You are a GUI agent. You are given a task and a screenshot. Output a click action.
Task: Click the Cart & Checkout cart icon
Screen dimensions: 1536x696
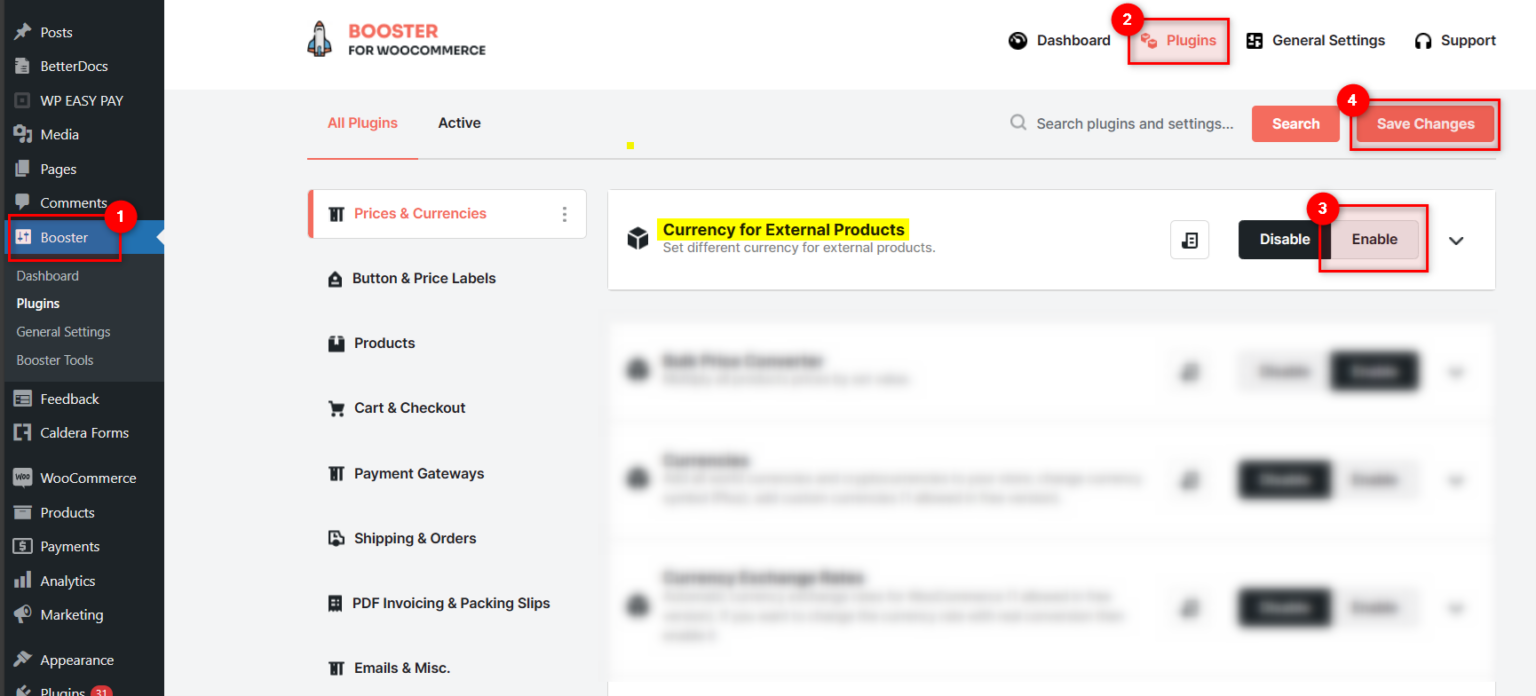tap(337, 408)
